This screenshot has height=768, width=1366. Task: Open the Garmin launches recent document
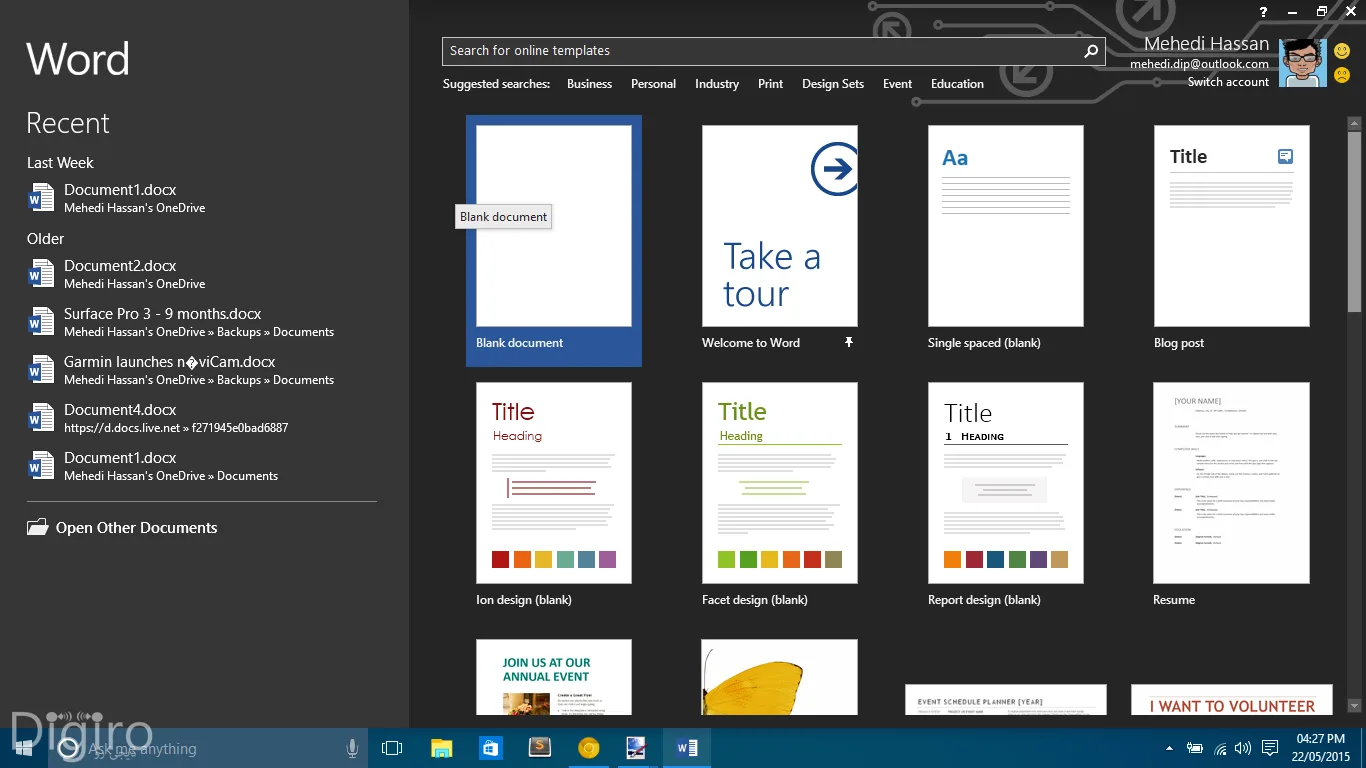(x=202, y=370)
